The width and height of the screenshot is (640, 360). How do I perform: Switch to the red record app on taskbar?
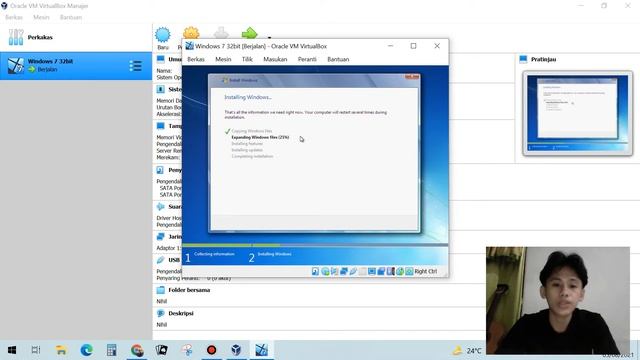(211, 350)
